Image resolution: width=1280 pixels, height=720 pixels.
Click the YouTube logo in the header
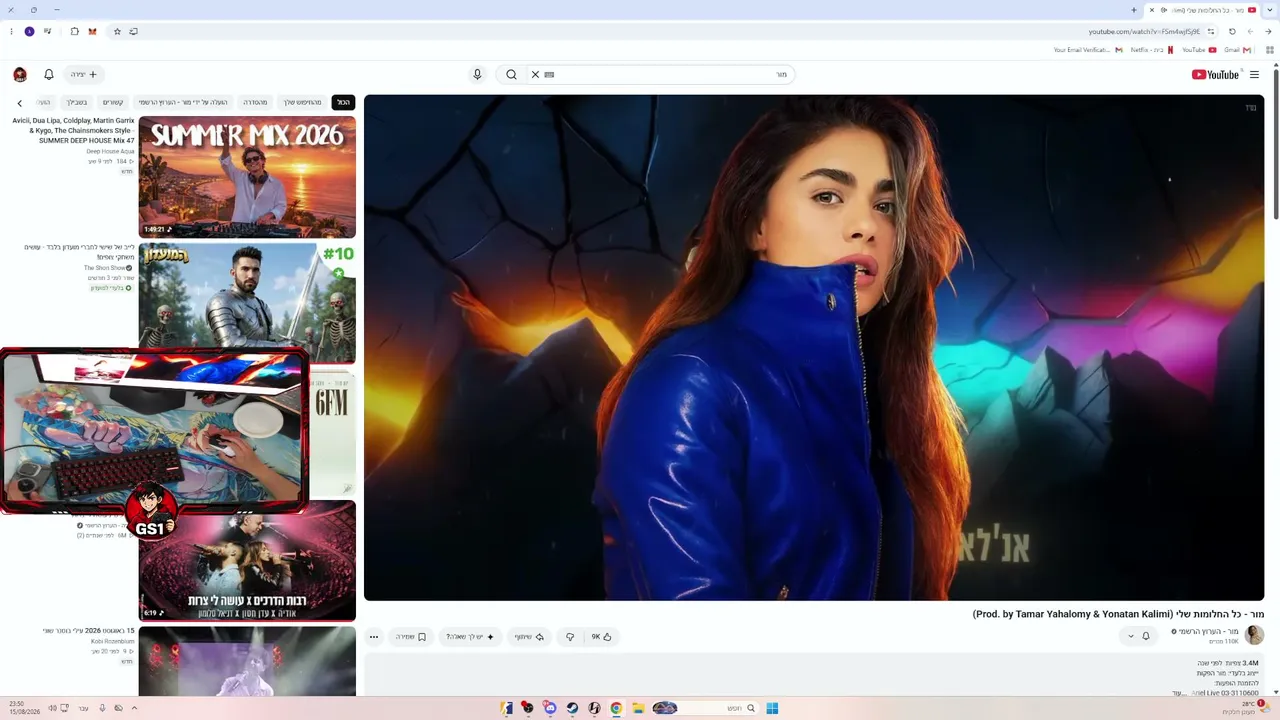tap(1215, 74)
